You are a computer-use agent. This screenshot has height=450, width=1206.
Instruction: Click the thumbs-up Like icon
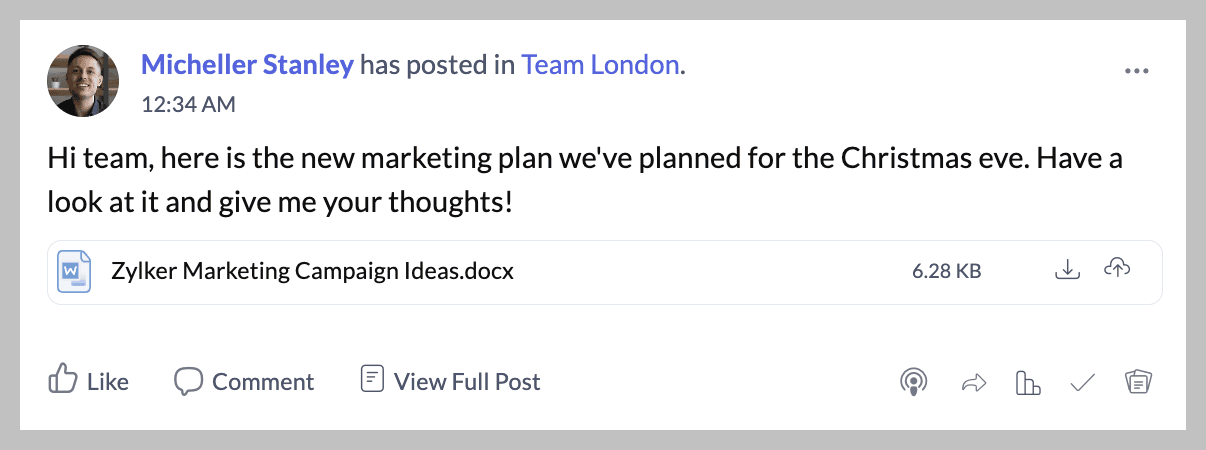[63, 381]
